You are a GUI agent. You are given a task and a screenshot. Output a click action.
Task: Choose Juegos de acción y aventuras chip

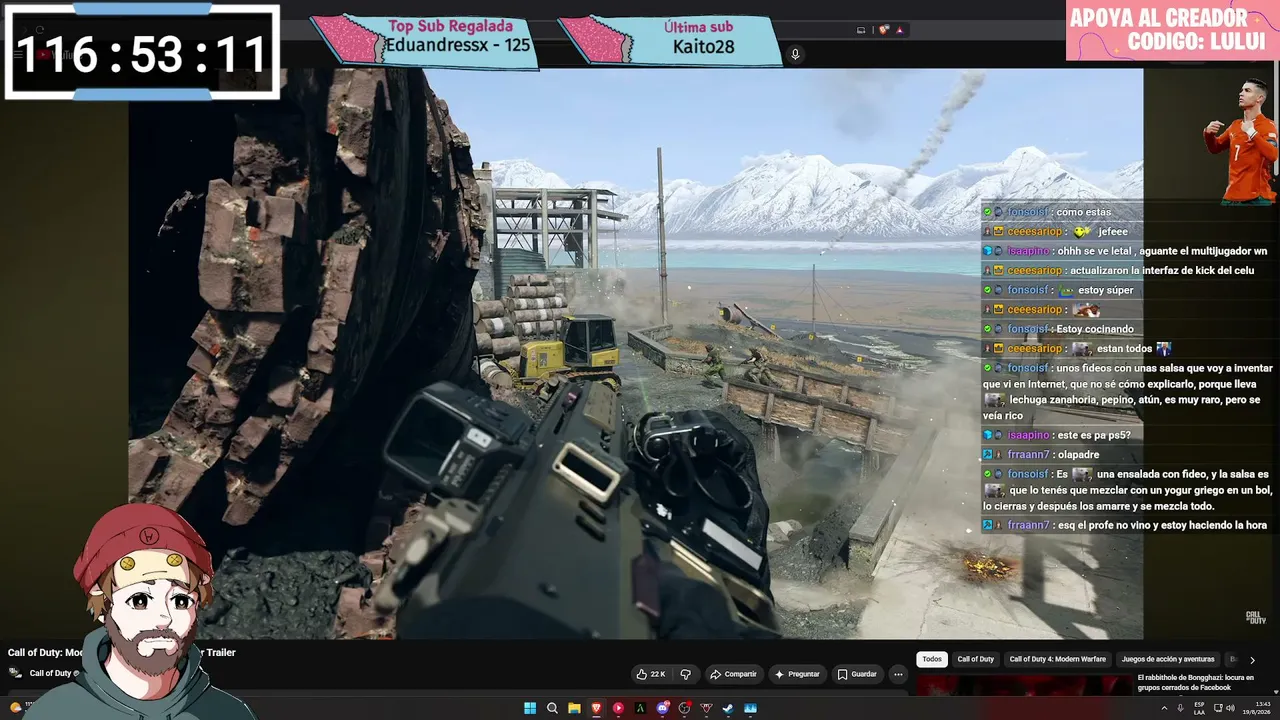1168,659
